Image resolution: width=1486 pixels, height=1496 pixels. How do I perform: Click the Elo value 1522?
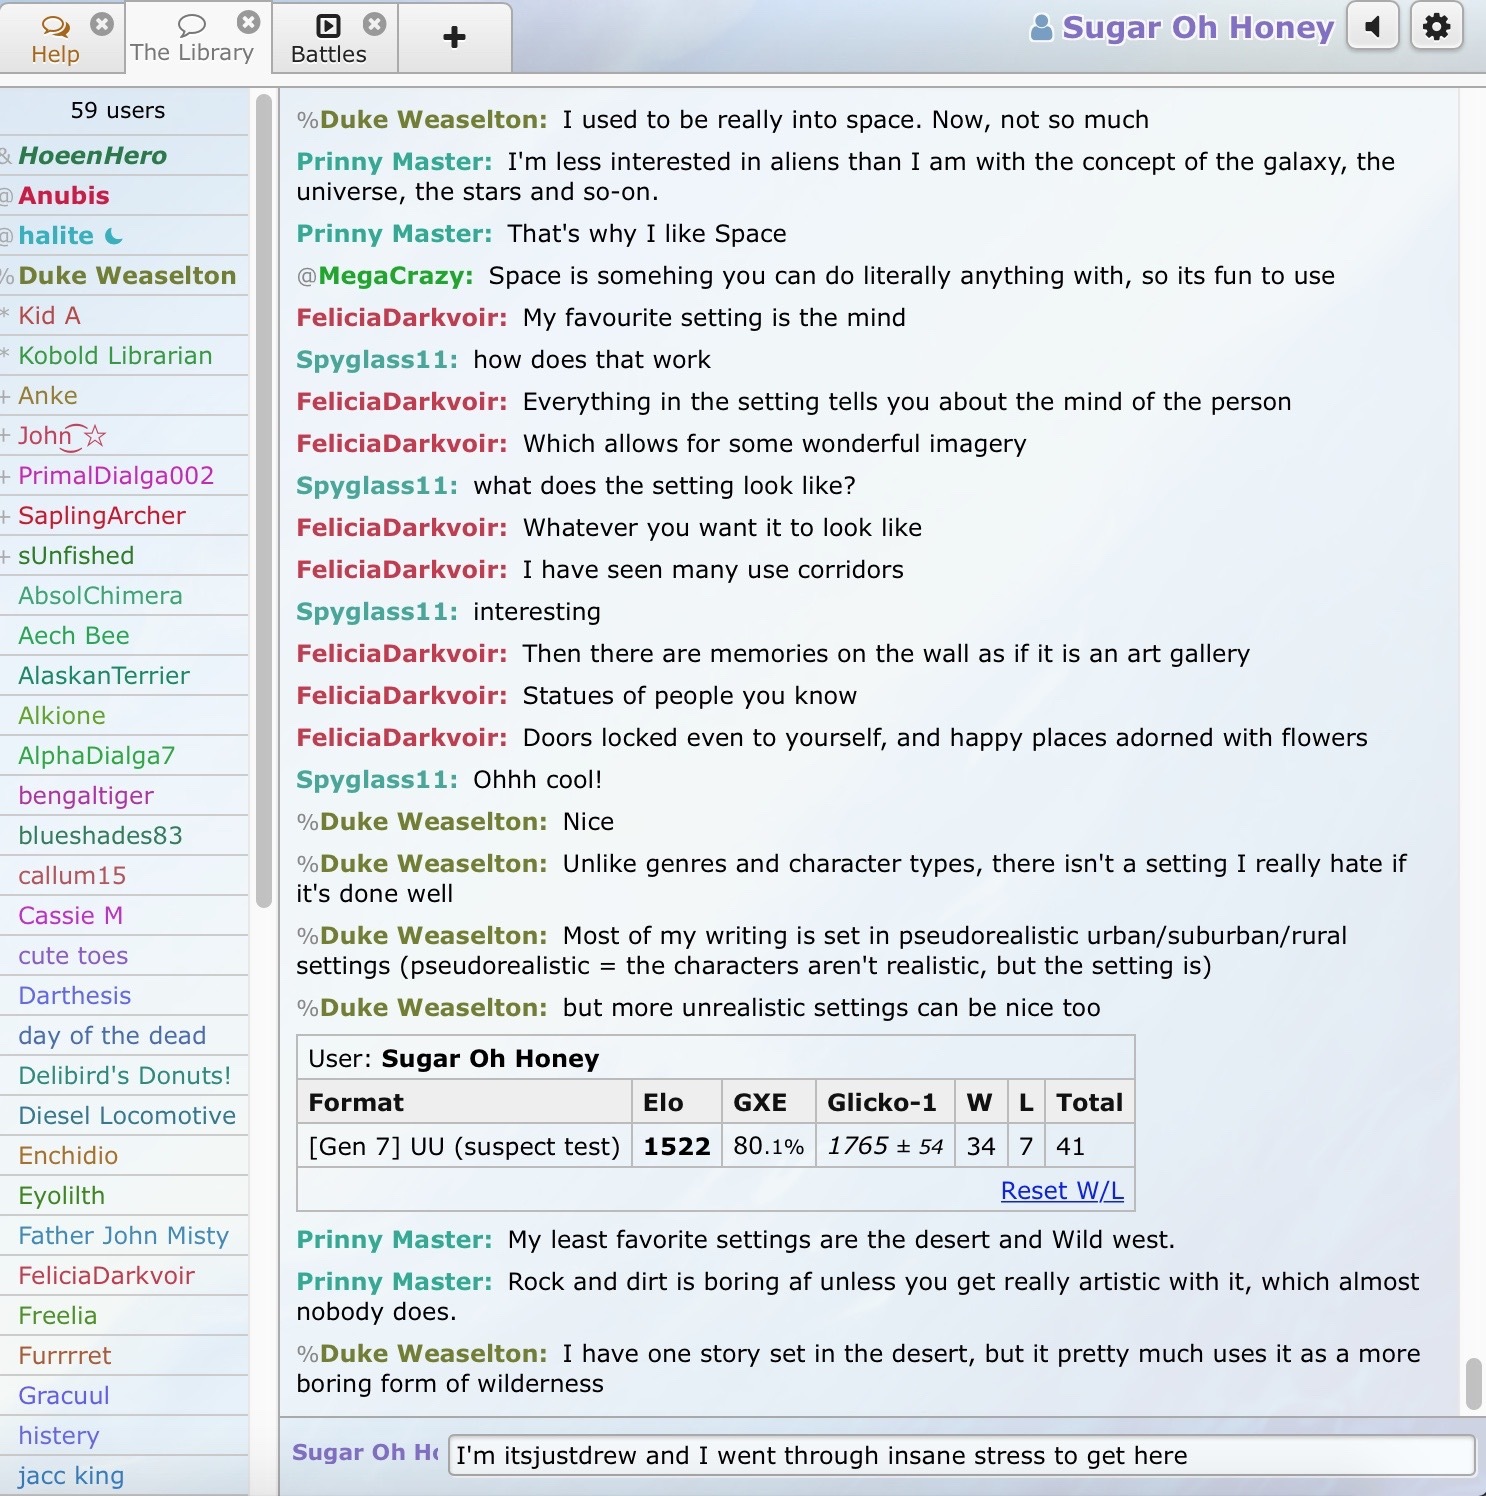(676, 1146)
